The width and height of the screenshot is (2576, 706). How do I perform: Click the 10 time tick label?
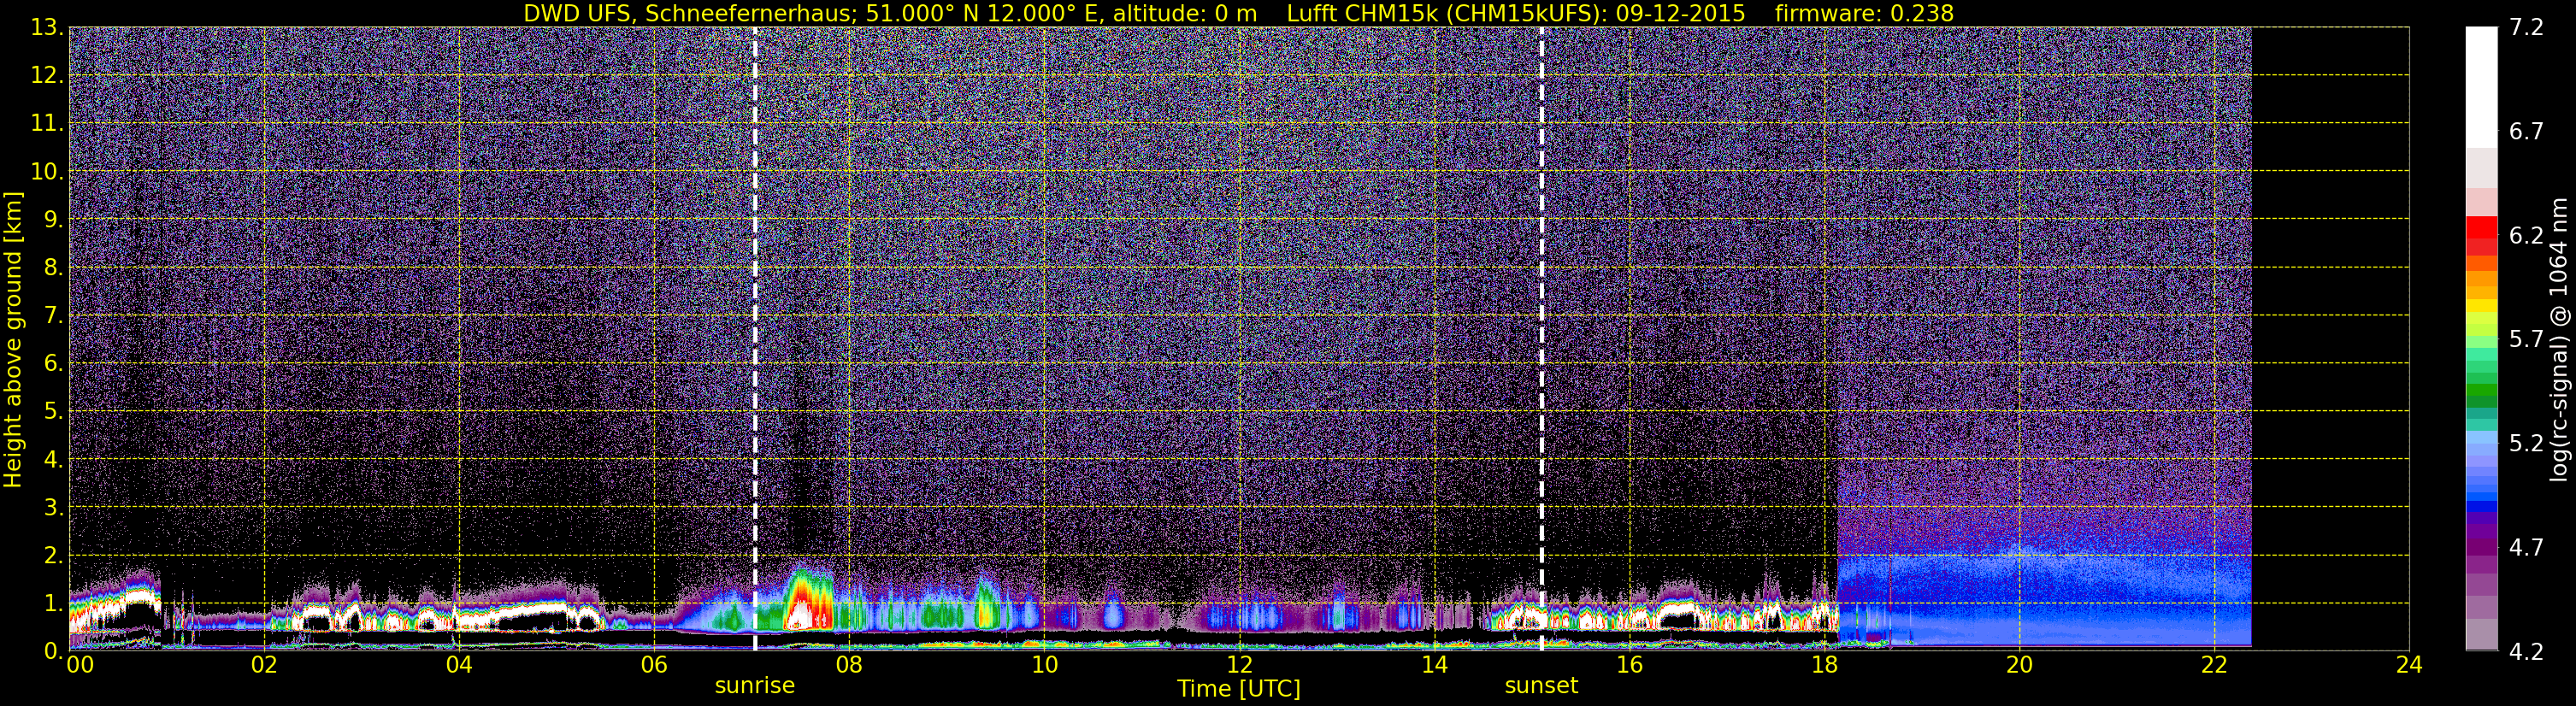1044,665
